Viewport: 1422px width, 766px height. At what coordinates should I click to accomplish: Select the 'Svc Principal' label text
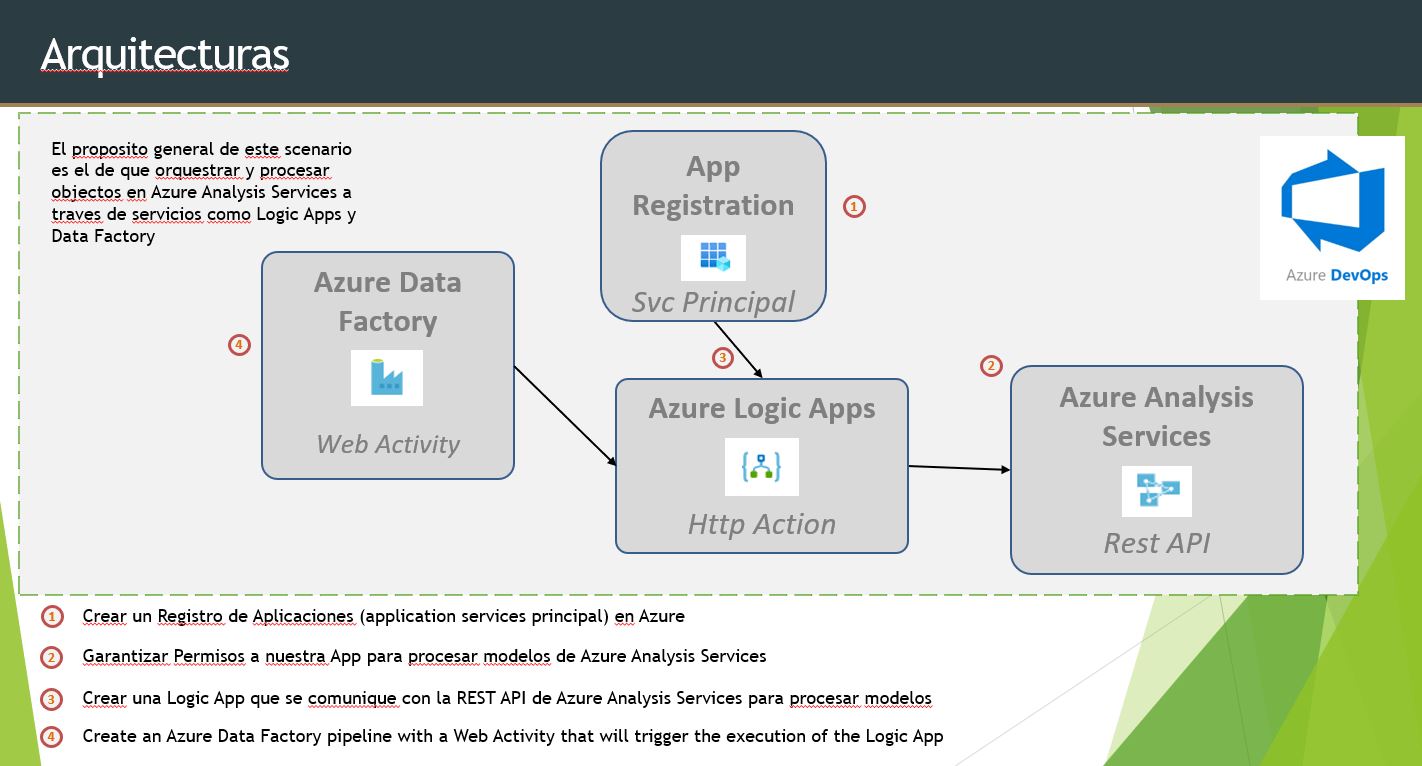click(x=713, y=302)
